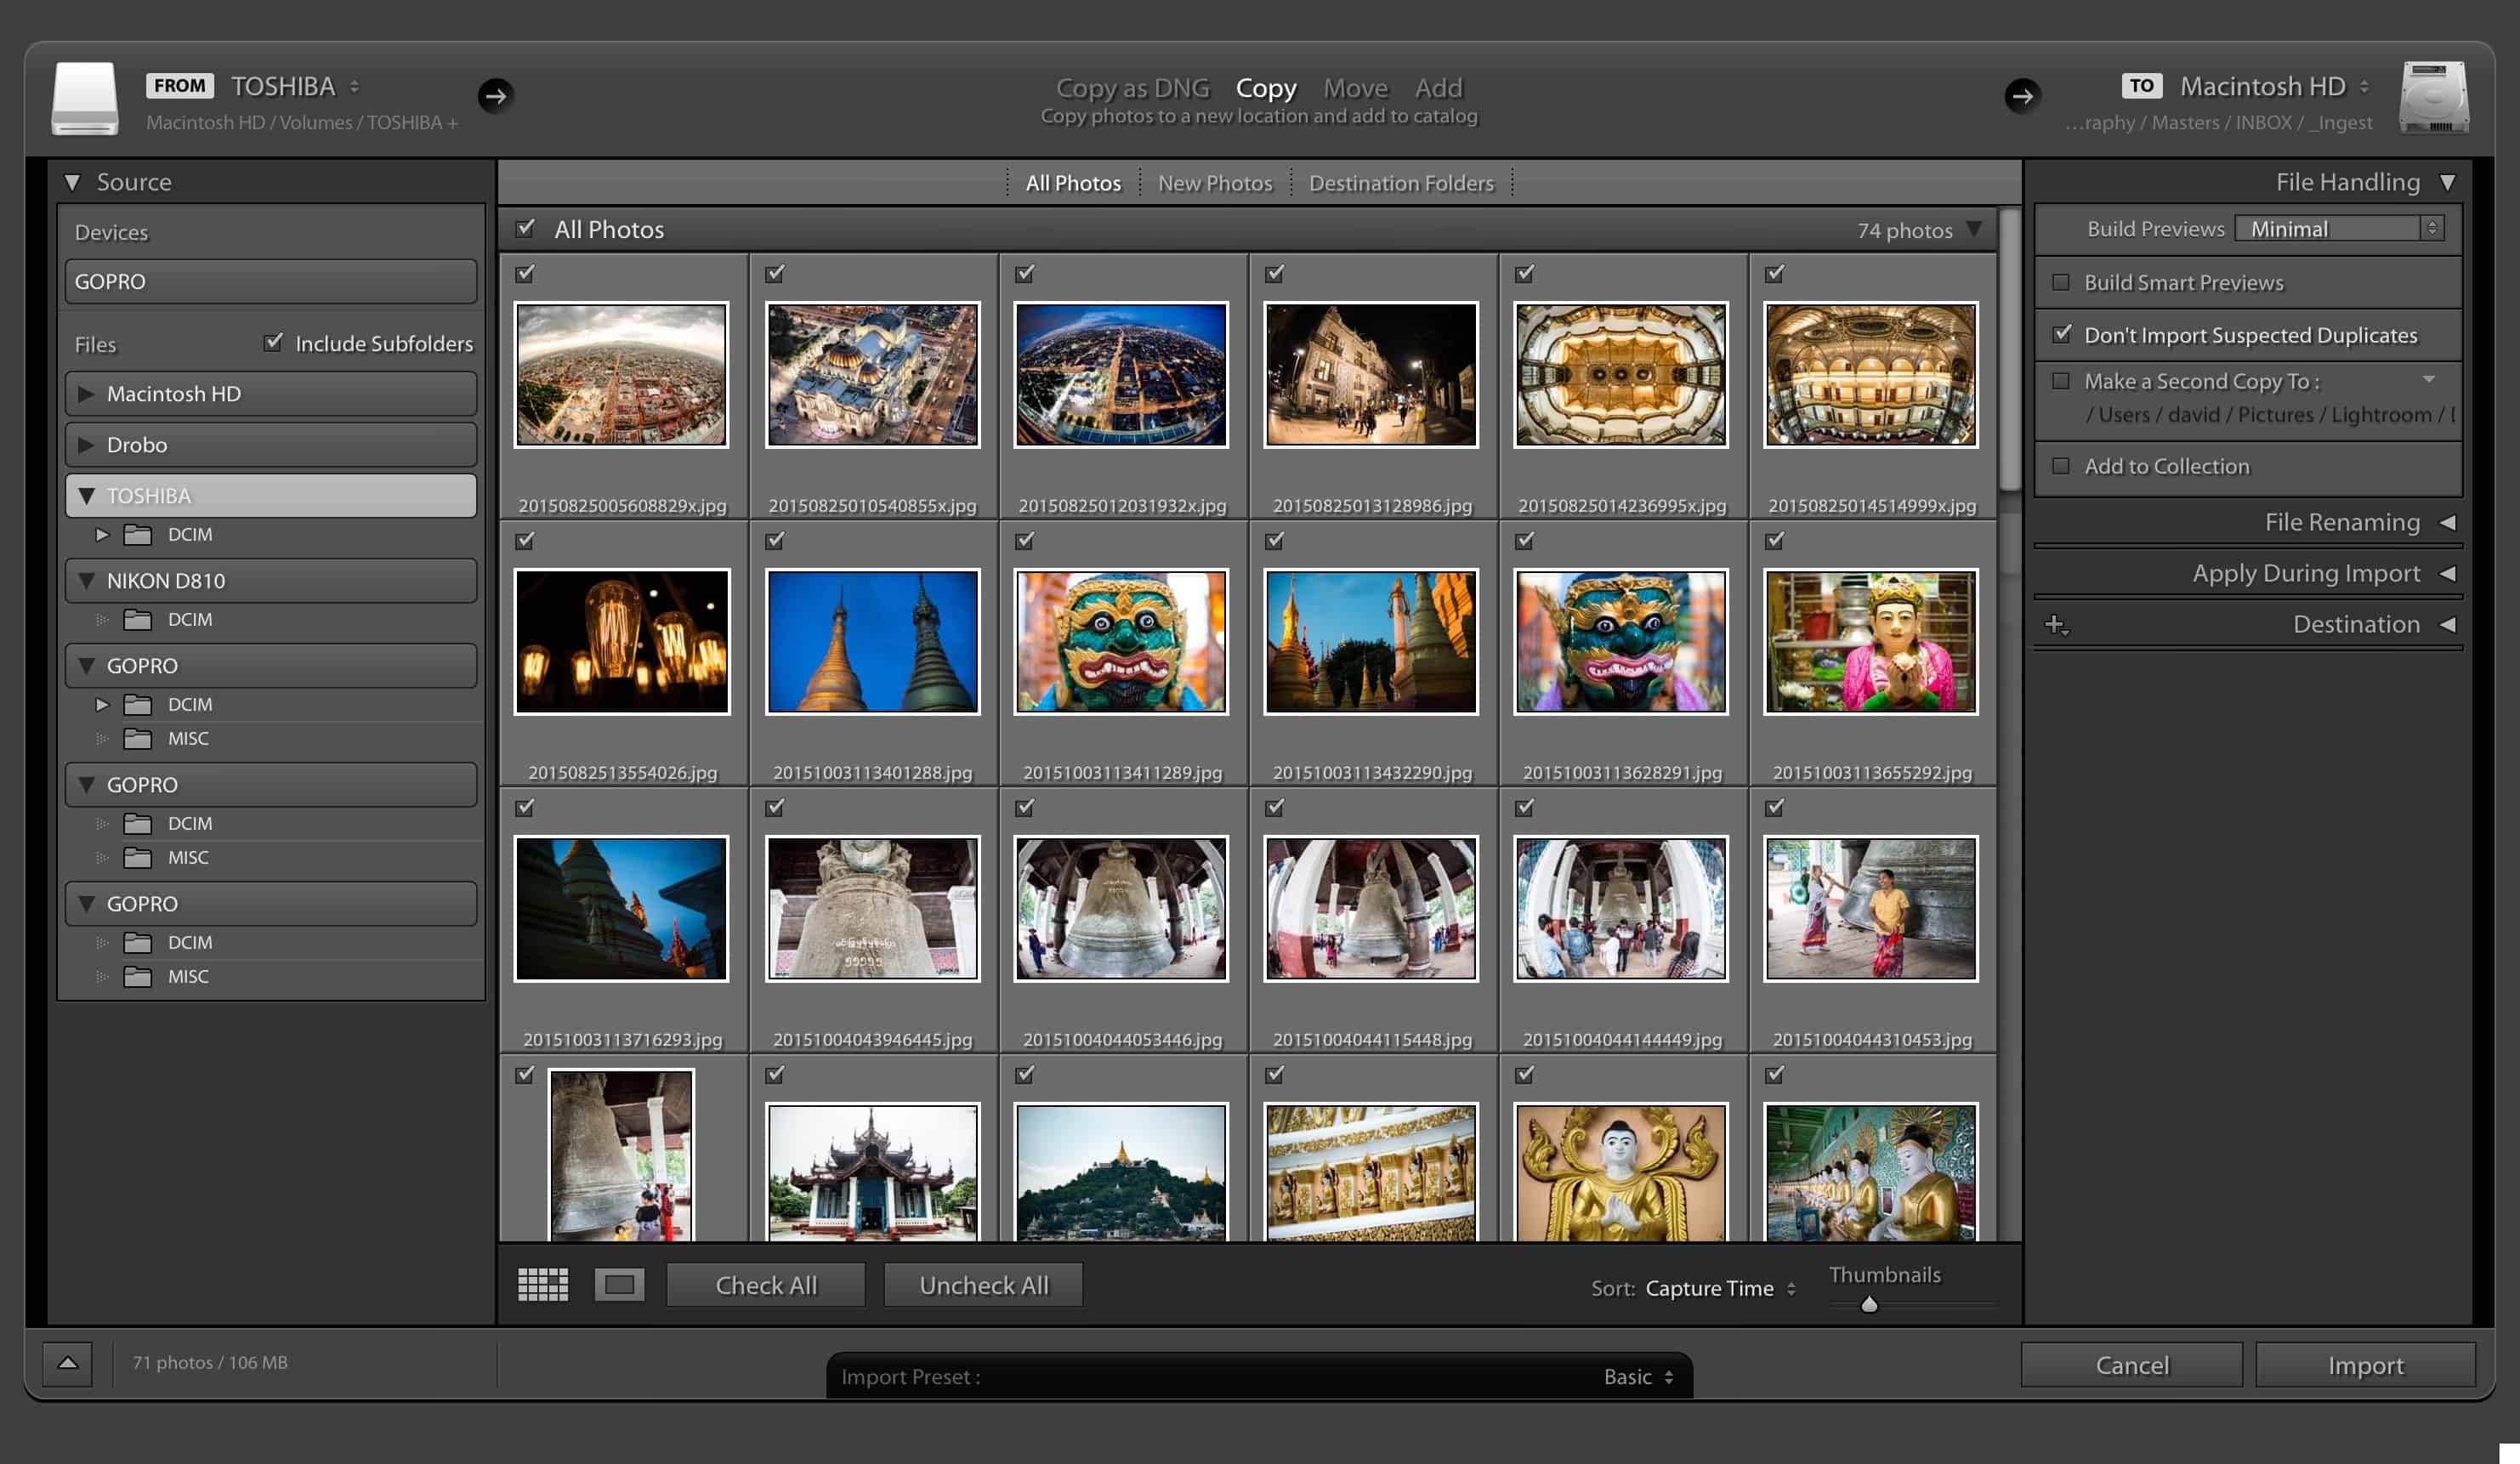Open second copy location dropdown arrow

click(x=2429, y=379)
